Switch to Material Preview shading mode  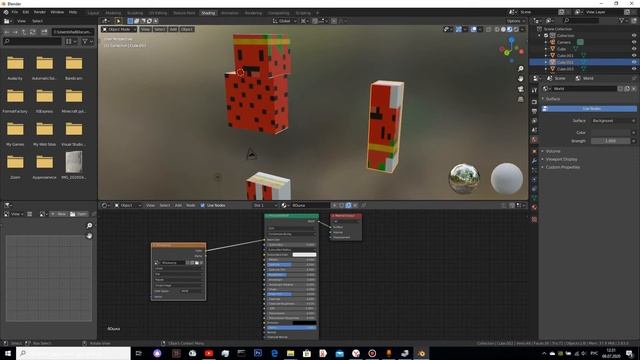(x=509, y=29)
